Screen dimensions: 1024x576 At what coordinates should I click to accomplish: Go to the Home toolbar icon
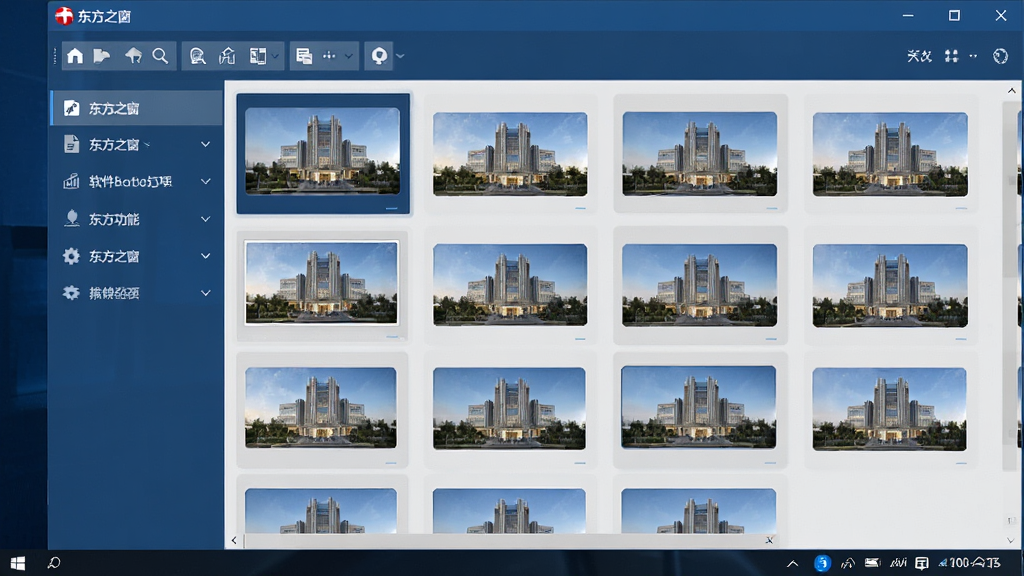[75, 56]
